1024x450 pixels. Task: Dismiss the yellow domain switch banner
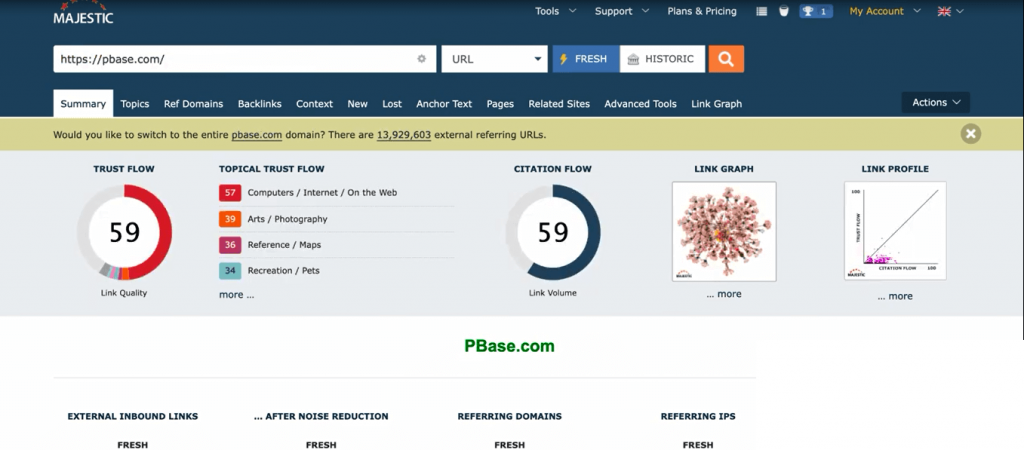(970, 134)
